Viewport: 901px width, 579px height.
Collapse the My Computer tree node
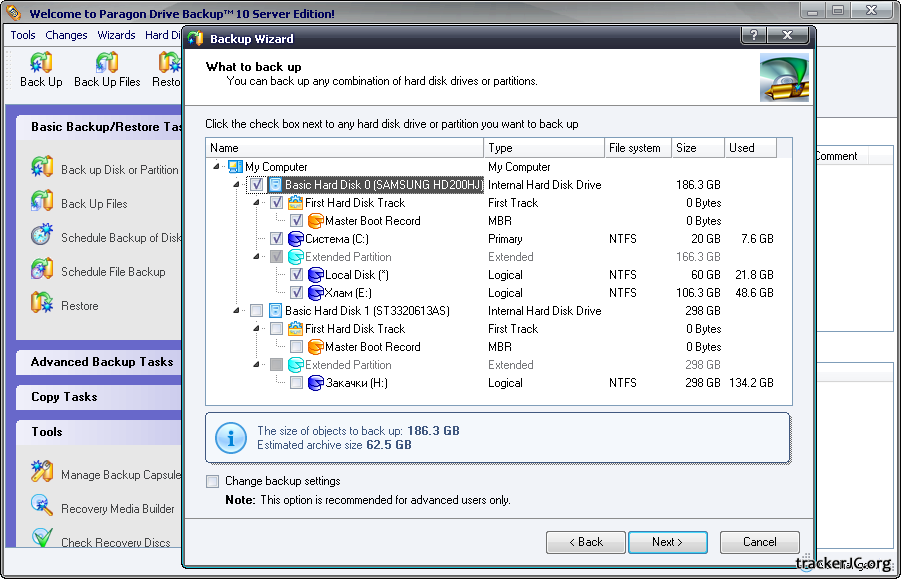coord(218,167)
